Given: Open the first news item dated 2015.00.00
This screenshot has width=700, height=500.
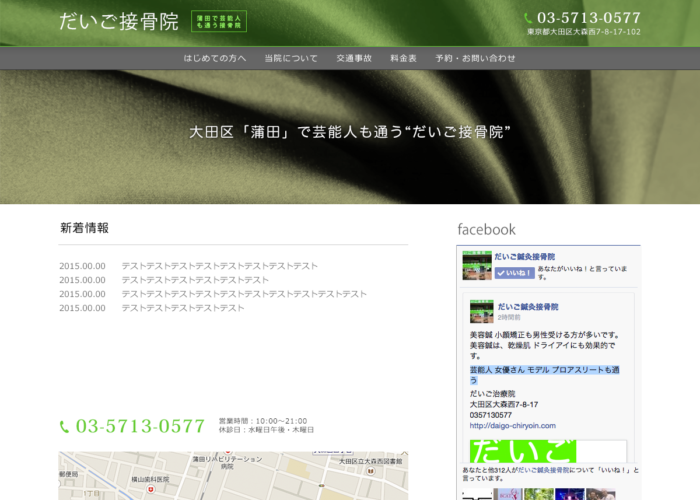Looking at the screenshot, I should coord(219,266).
